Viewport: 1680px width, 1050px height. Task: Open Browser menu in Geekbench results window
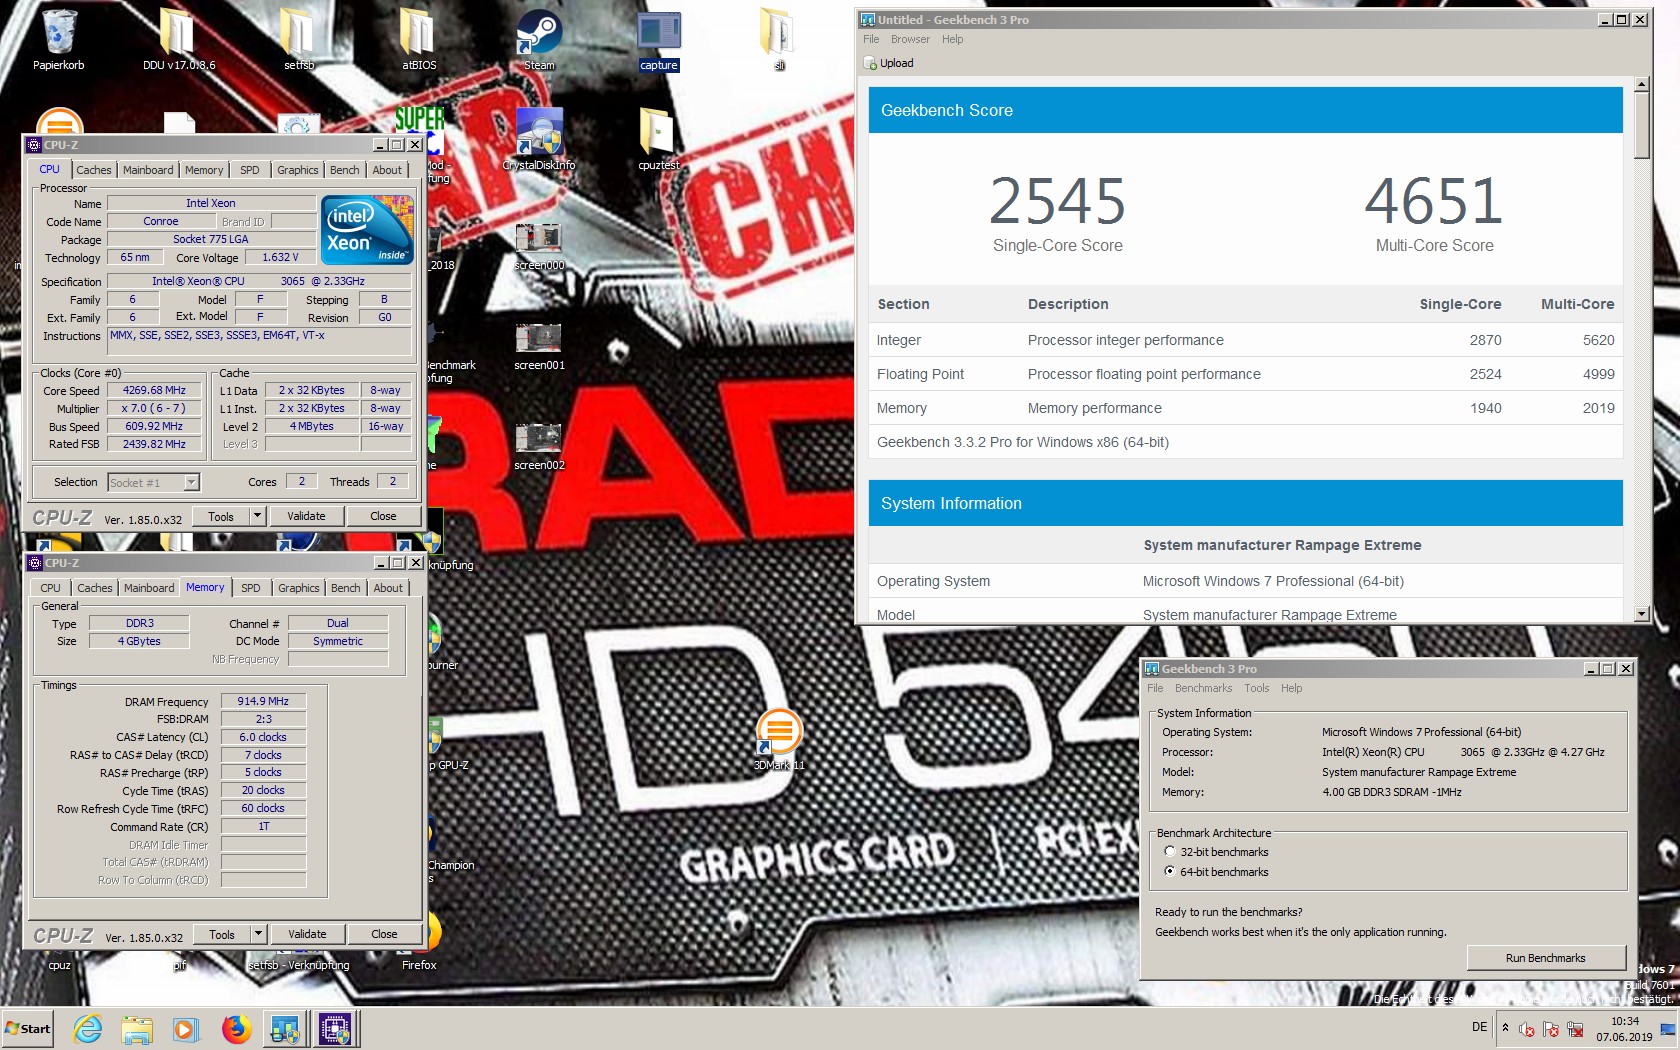click(910, 39)
